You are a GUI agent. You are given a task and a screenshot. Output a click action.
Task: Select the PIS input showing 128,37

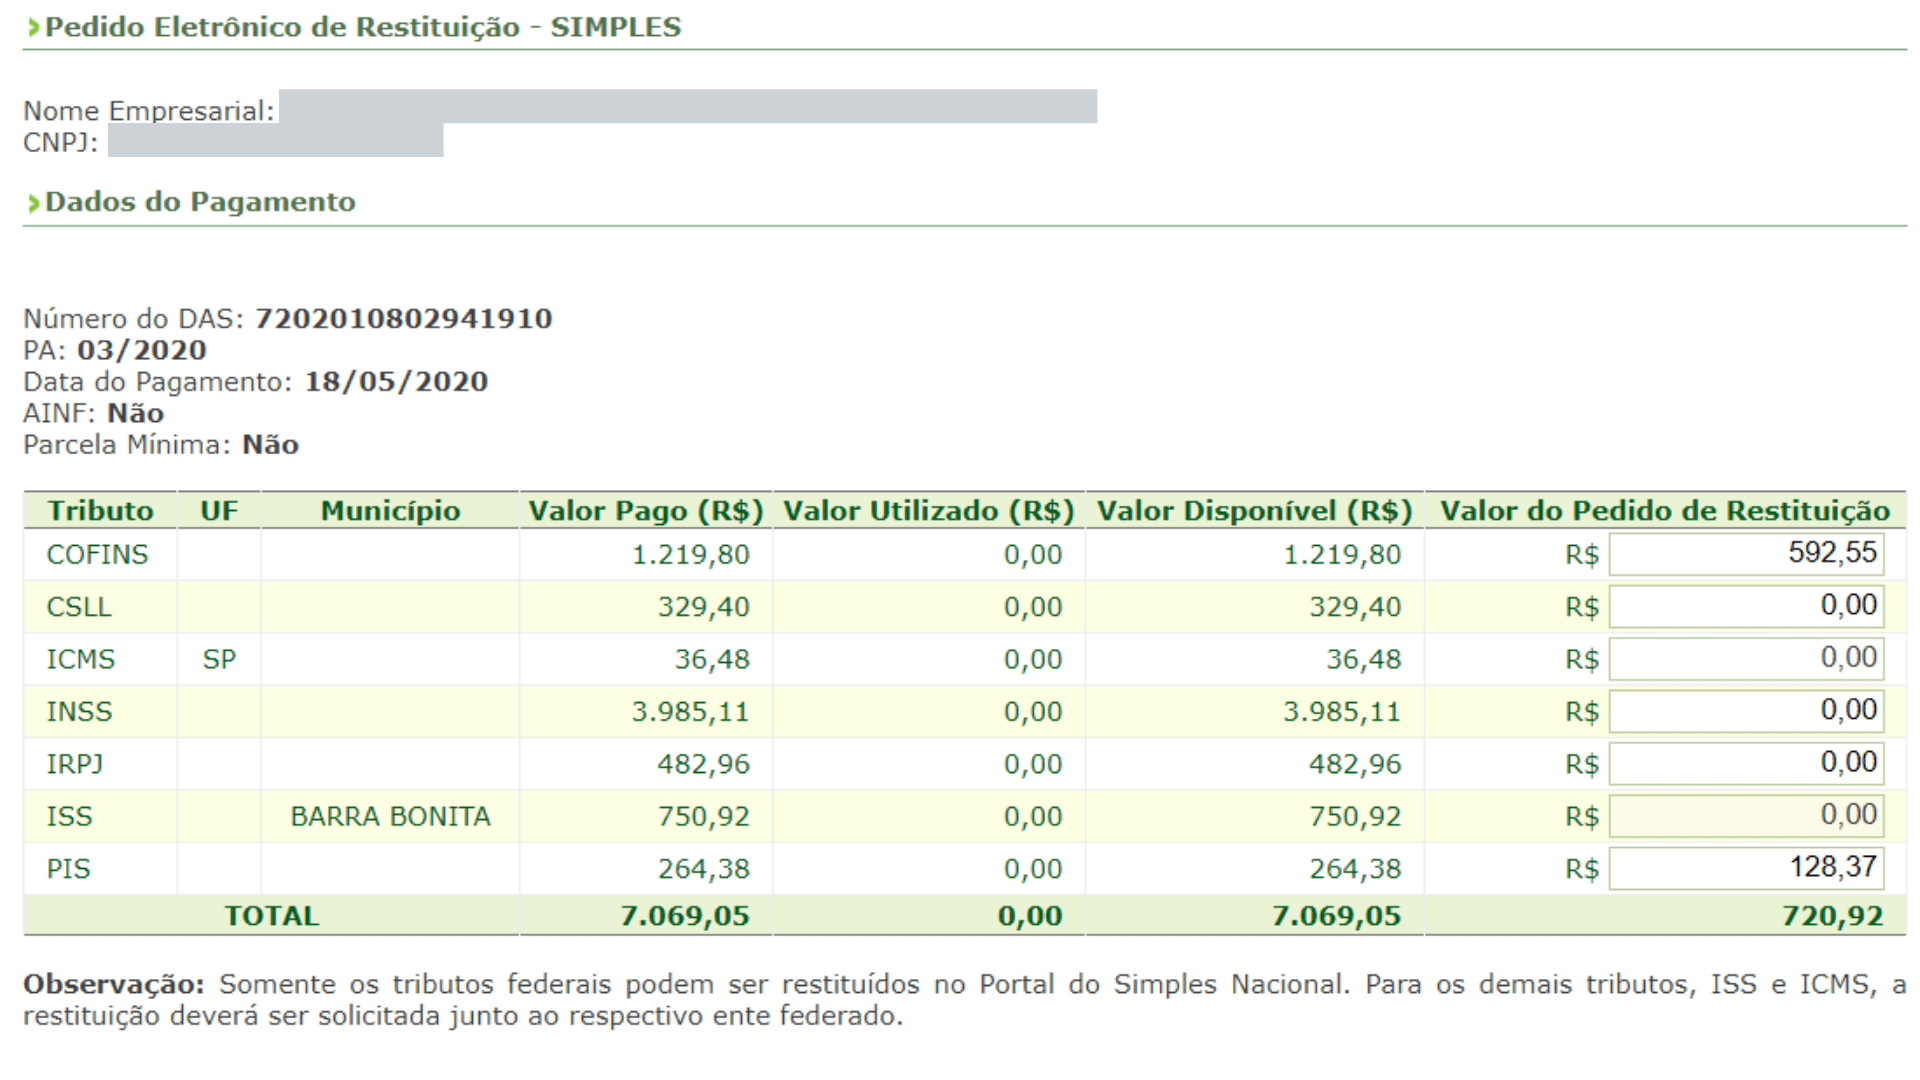1744,867
